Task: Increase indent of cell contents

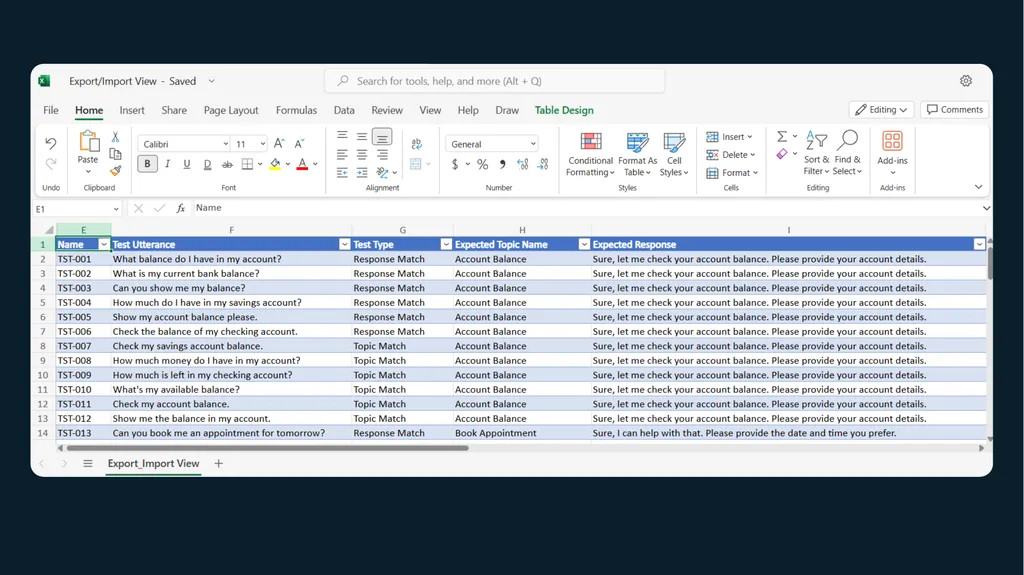Action: (x=362, y=172)
